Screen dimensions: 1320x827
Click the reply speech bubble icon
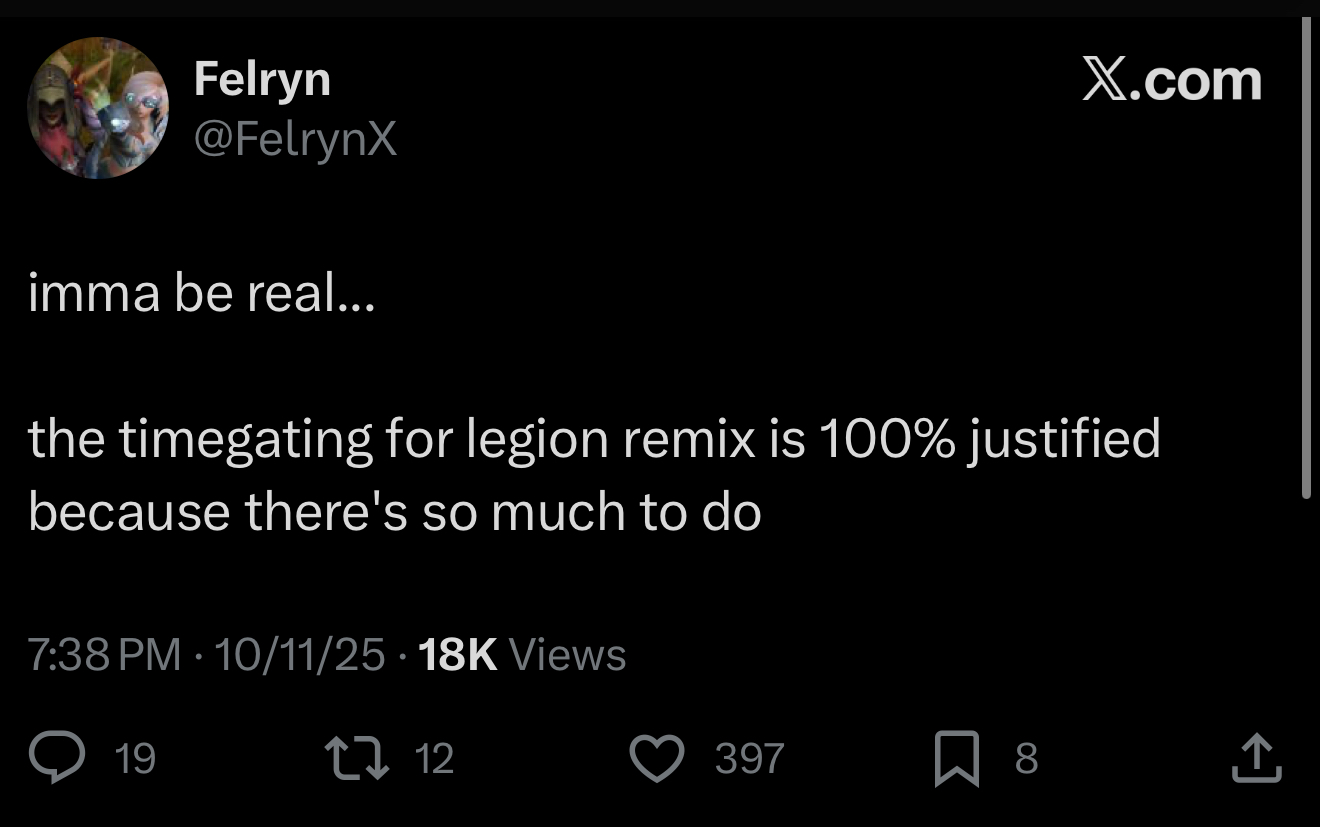point(63,759)
